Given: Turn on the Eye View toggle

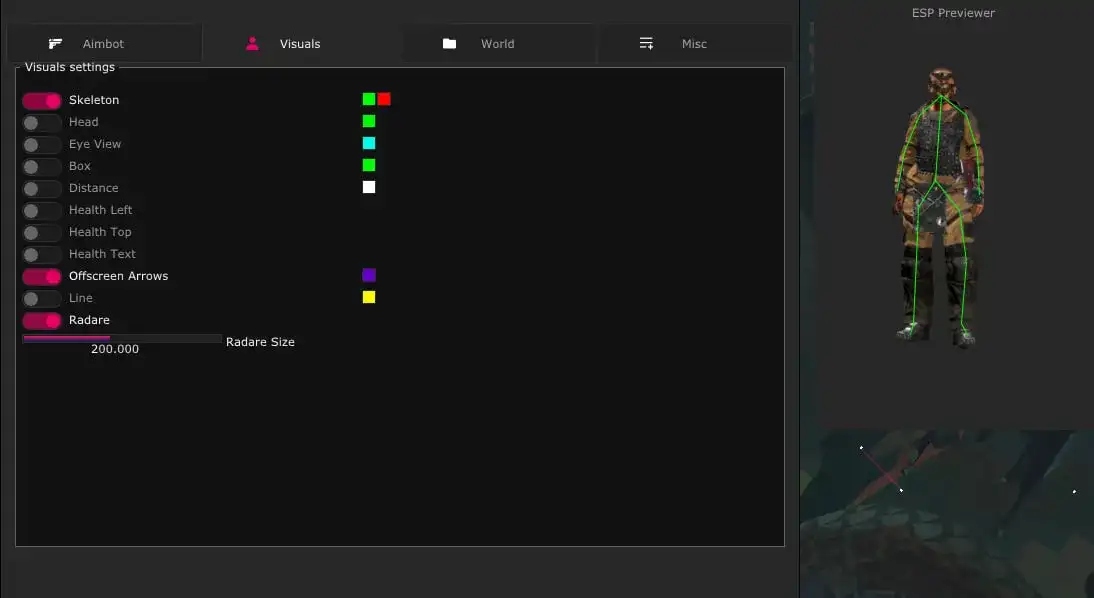Looking at the screenshot, I should 41,144.
